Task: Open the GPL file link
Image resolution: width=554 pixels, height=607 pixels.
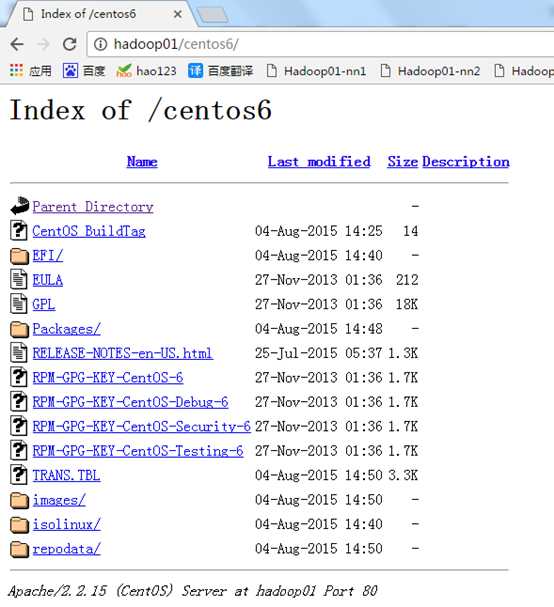Action: tap(44, 304)
